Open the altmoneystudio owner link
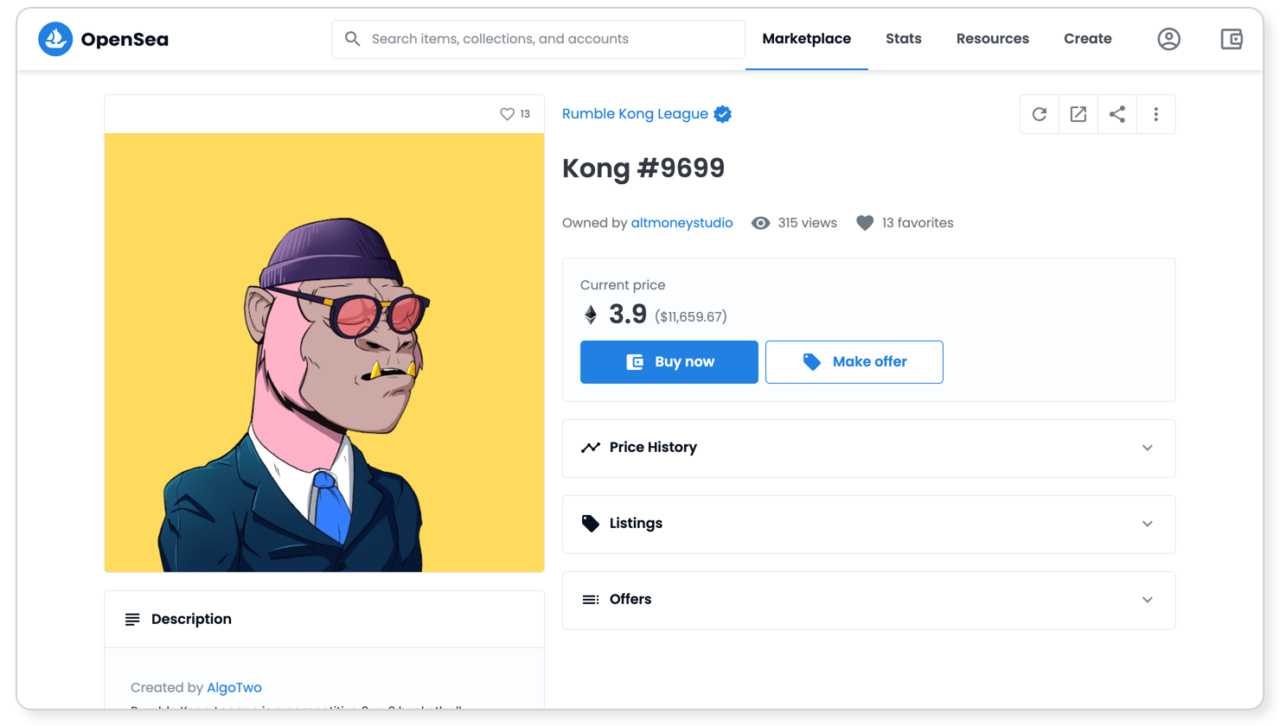1280x726 pixels. (x=681, y=223)
